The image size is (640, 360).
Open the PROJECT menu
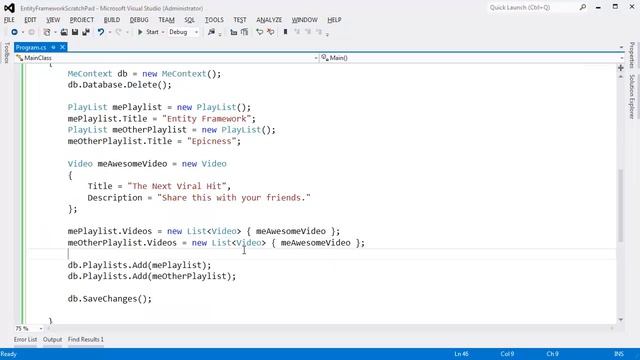(82, 20)
